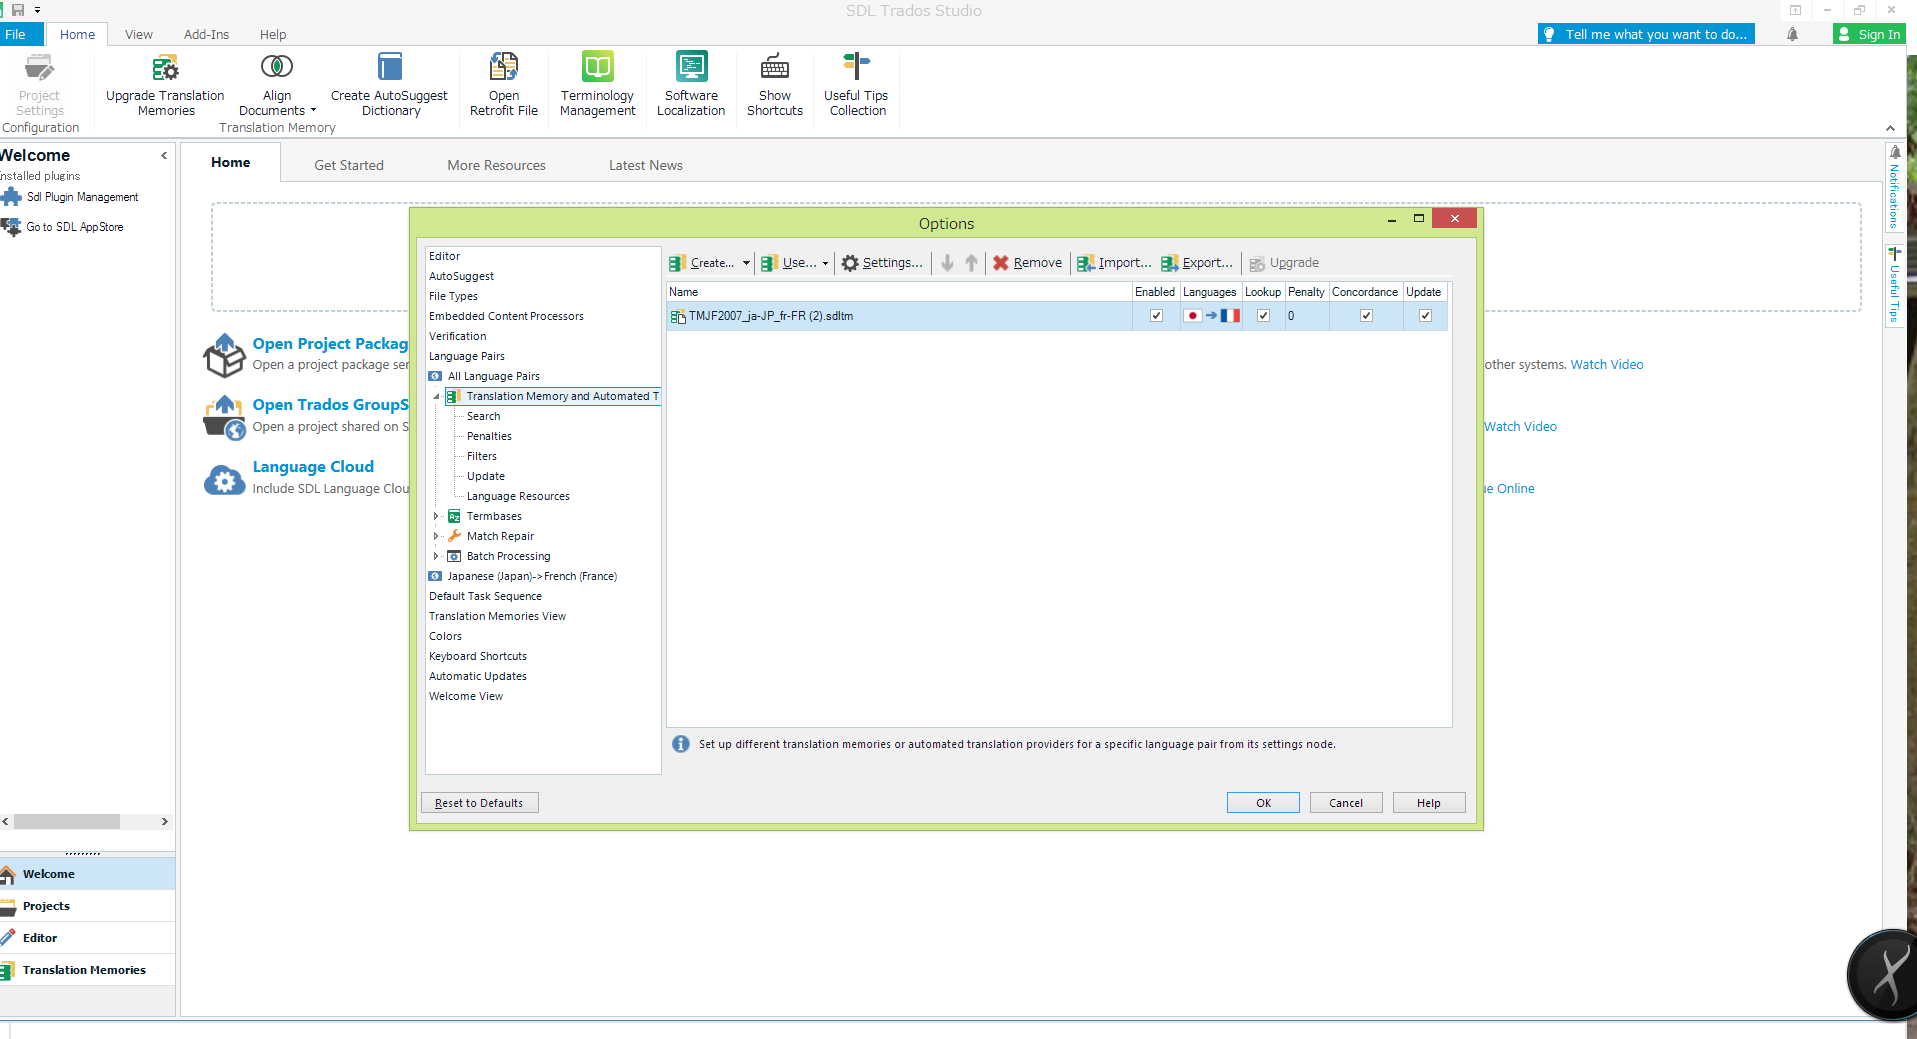Select Japanese (Japan)->French (France) node
This screenshot has height=1039, width=1917.
tap(532, 576)
